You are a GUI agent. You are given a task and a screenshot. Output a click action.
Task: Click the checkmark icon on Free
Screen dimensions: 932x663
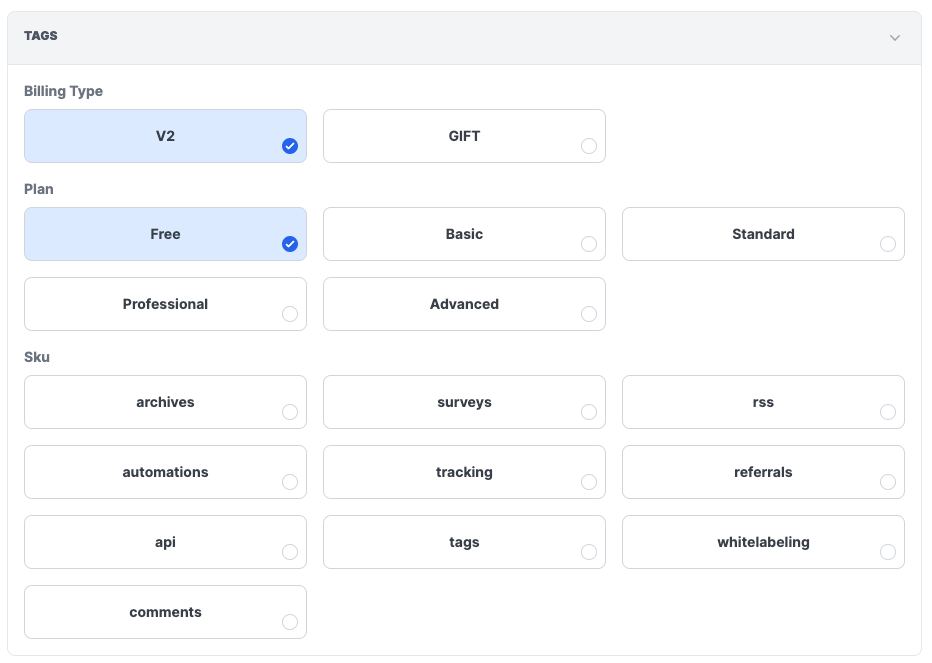290,244
